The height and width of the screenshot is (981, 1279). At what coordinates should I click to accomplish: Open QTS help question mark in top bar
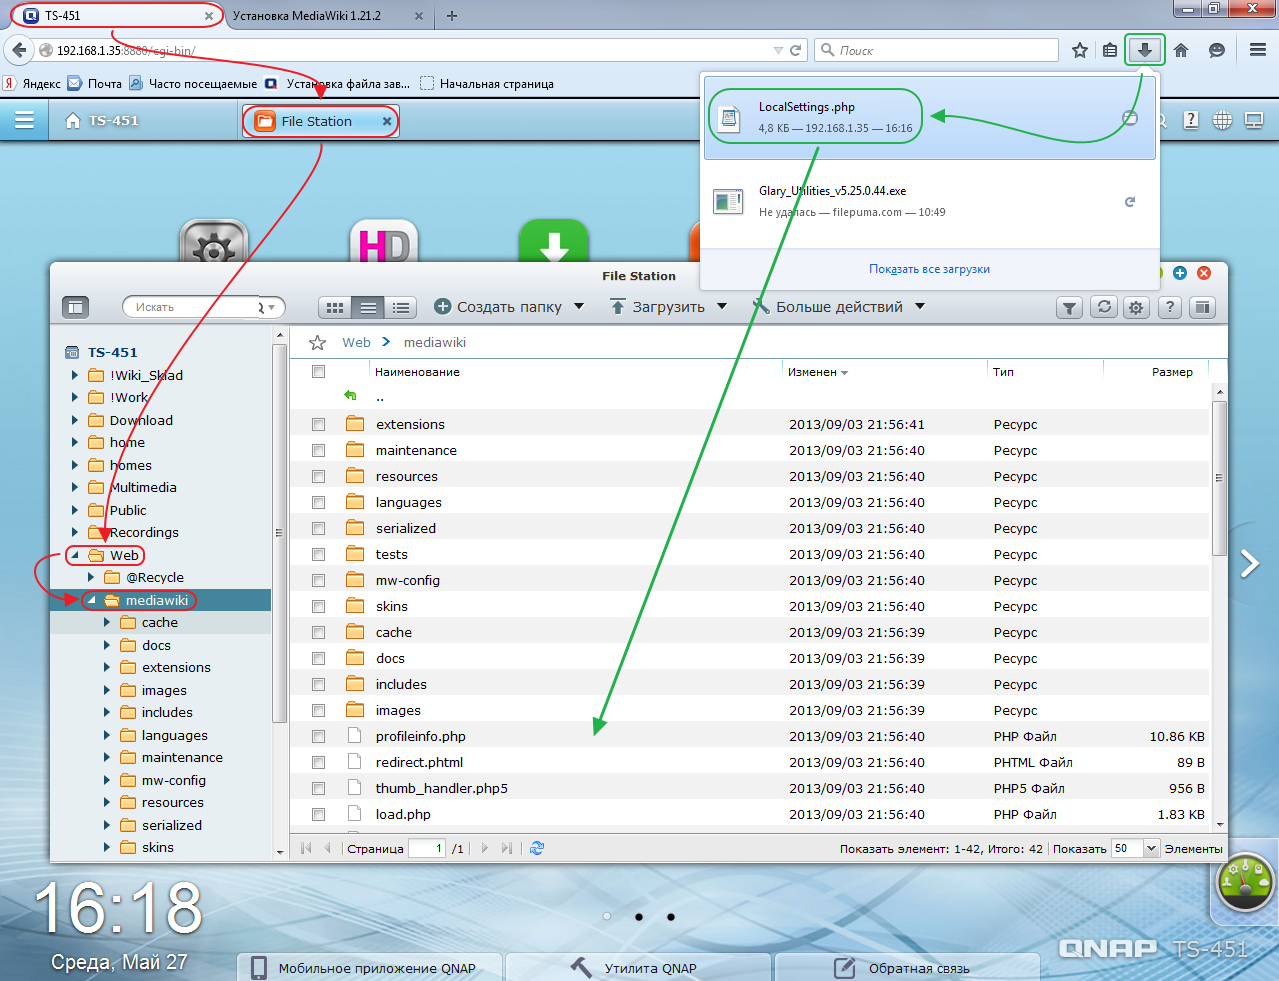[x=1191, y=120]
